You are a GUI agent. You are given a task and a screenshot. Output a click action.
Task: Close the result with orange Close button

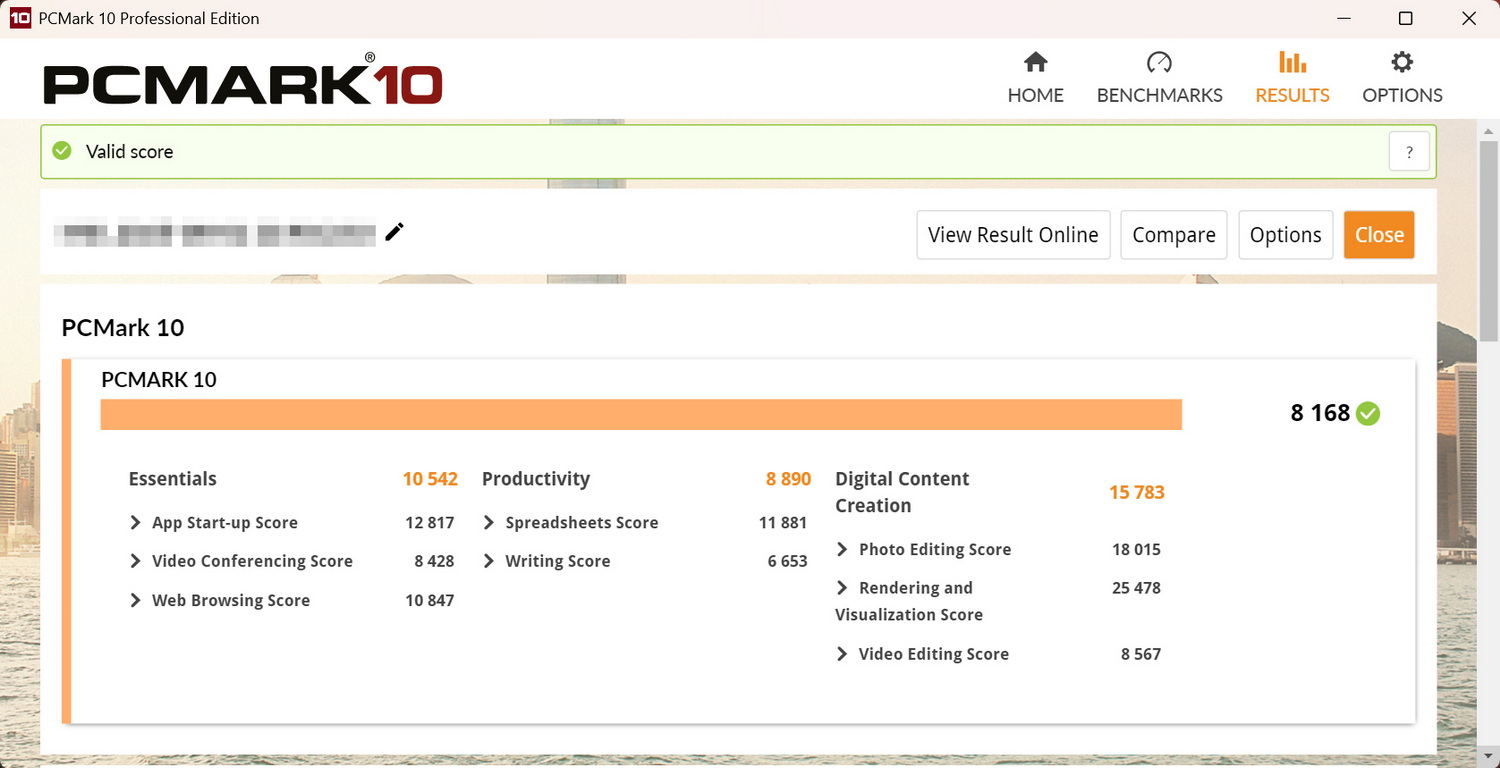coord(1379,235)
